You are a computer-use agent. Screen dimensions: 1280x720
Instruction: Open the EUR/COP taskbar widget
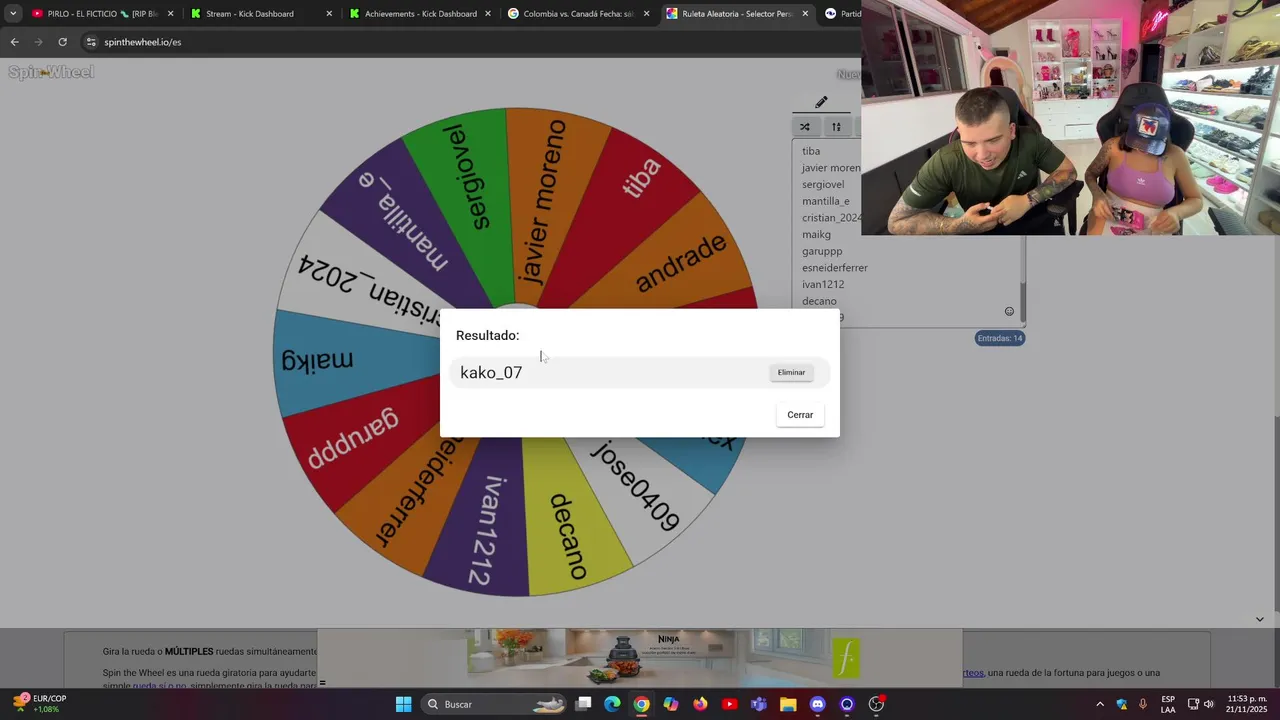tap(40, 704)
